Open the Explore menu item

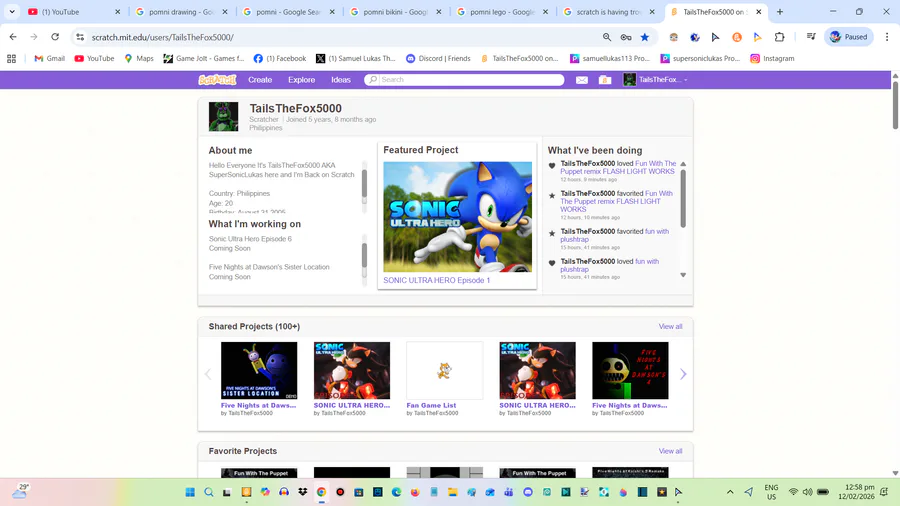coord(301,80)
